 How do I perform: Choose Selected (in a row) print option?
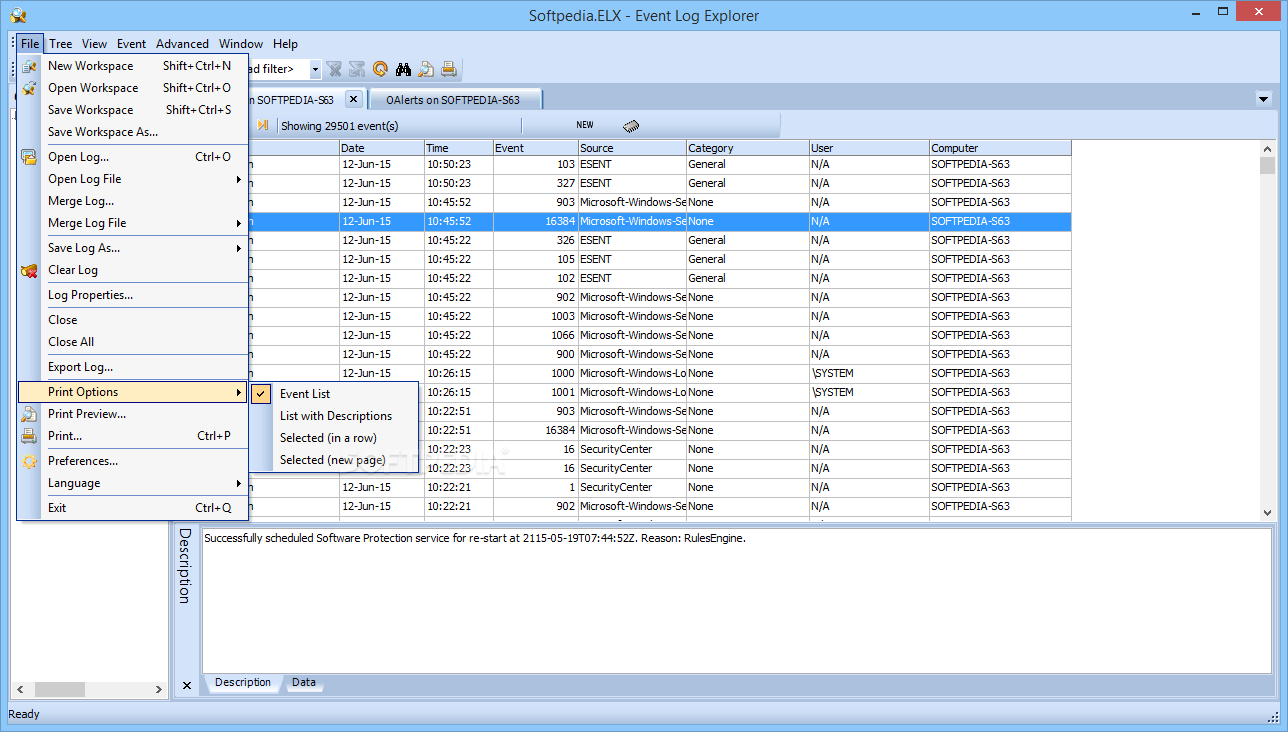334,438
